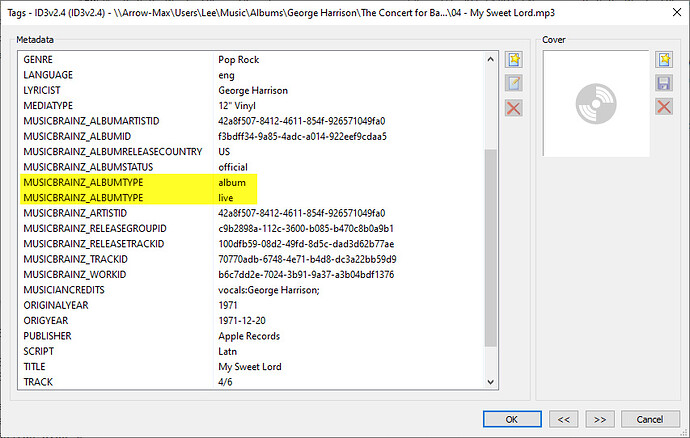
Task: Go to previous file with << button
Action: [x=564, y=420]
